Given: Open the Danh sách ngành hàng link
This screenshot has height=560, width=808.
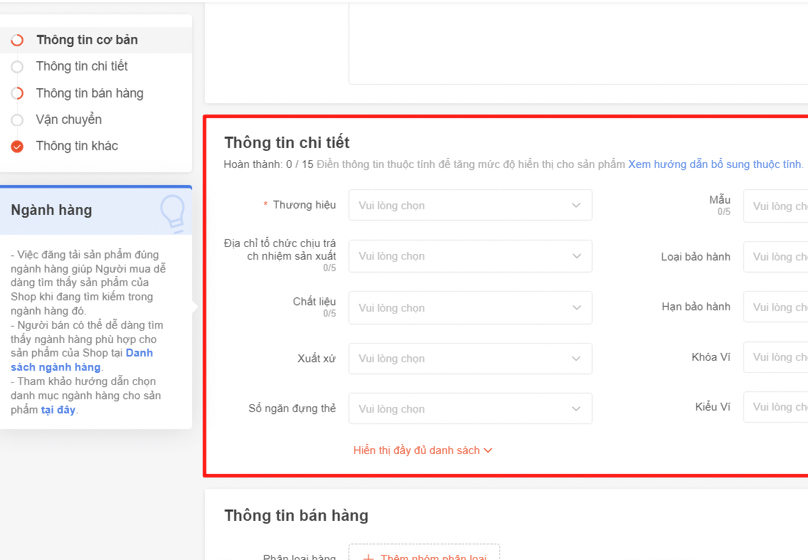Looking at the screenshot, I should 82,360.
